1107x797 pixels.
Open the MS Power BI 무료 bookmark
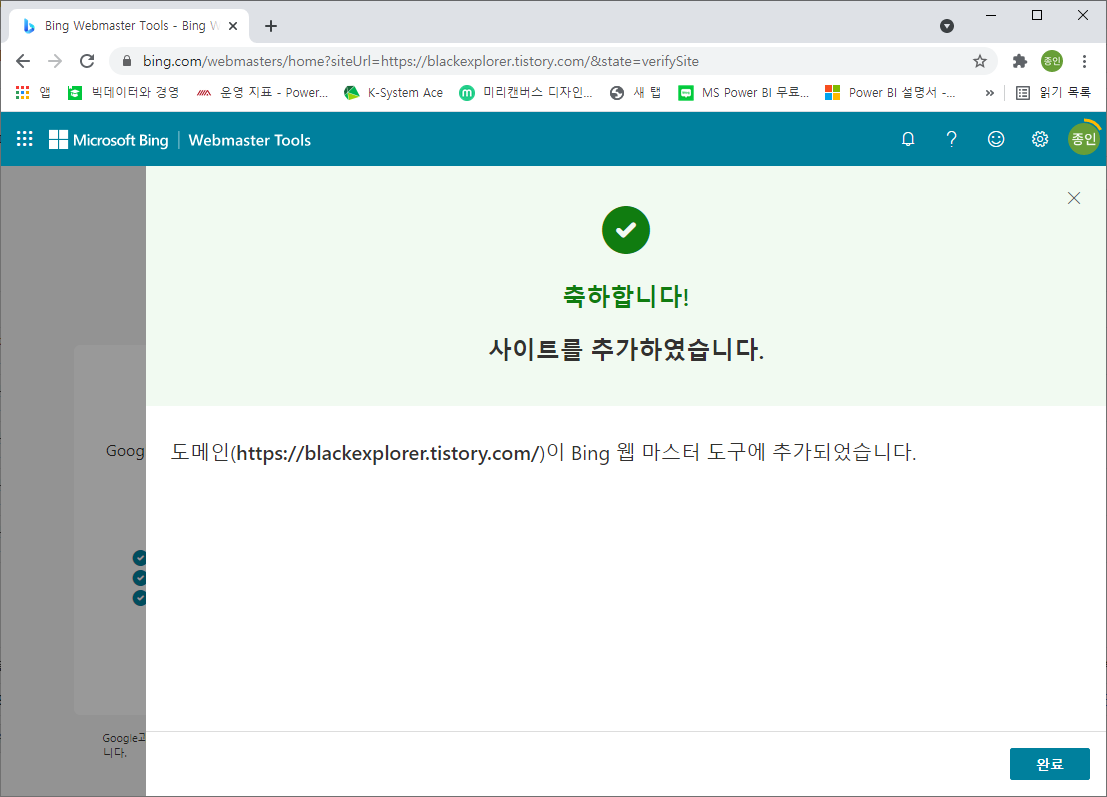pos(744,92)
